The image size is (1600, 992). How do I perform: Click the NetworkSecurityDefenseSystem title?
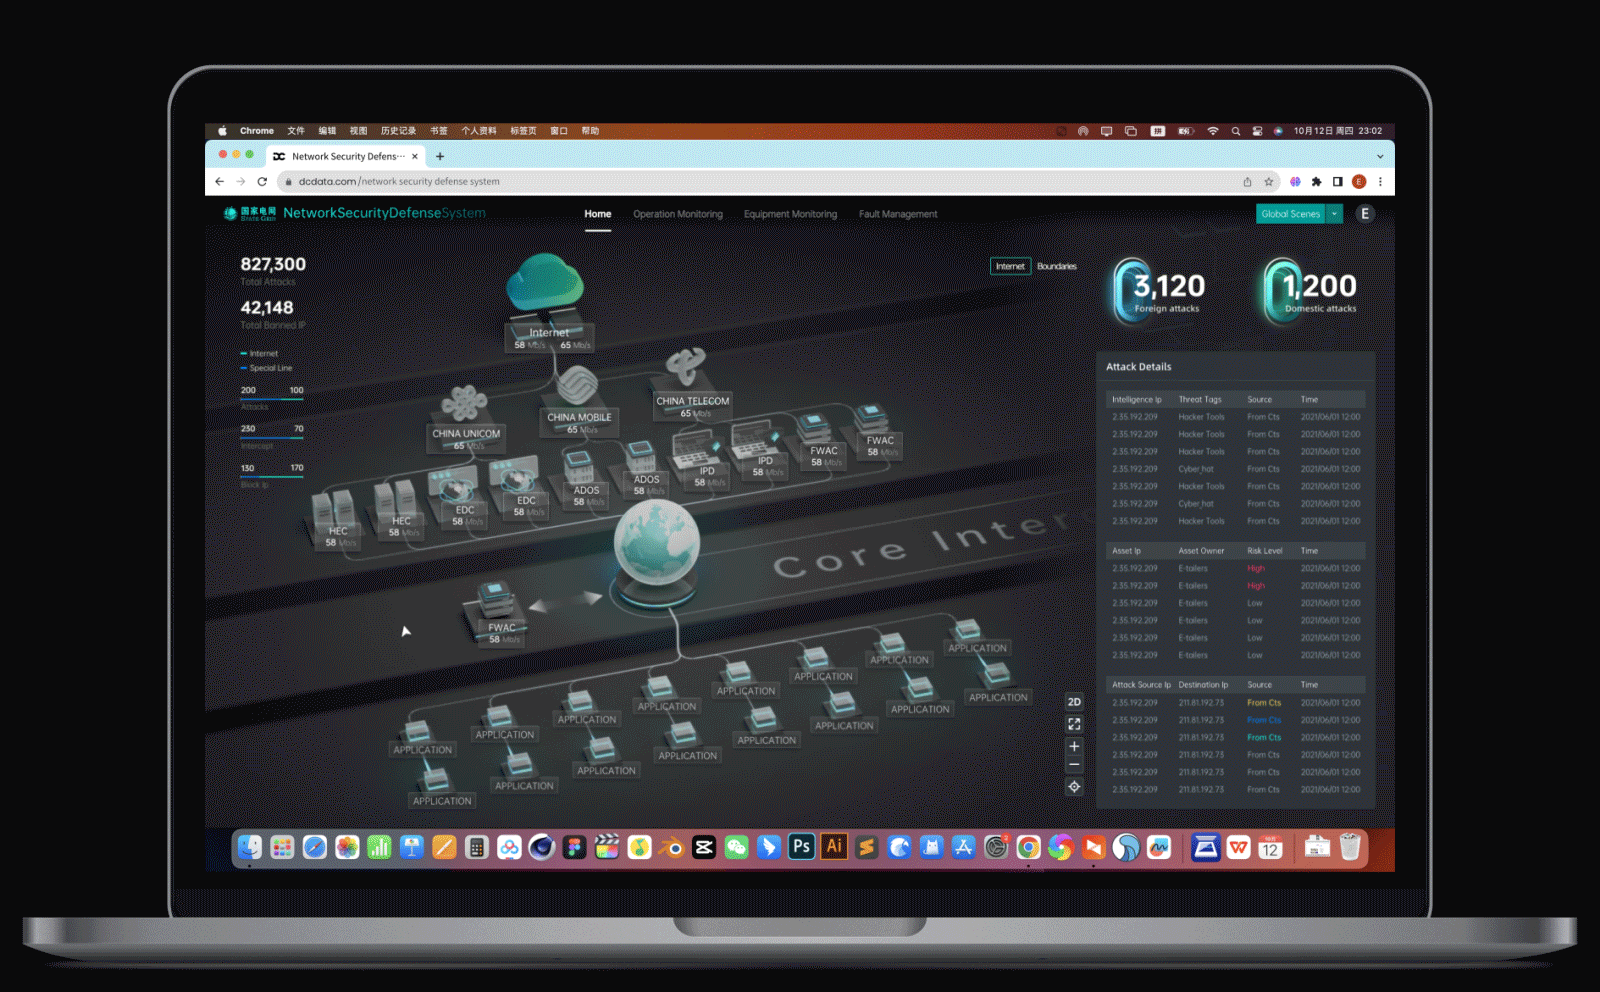[384, 213]
